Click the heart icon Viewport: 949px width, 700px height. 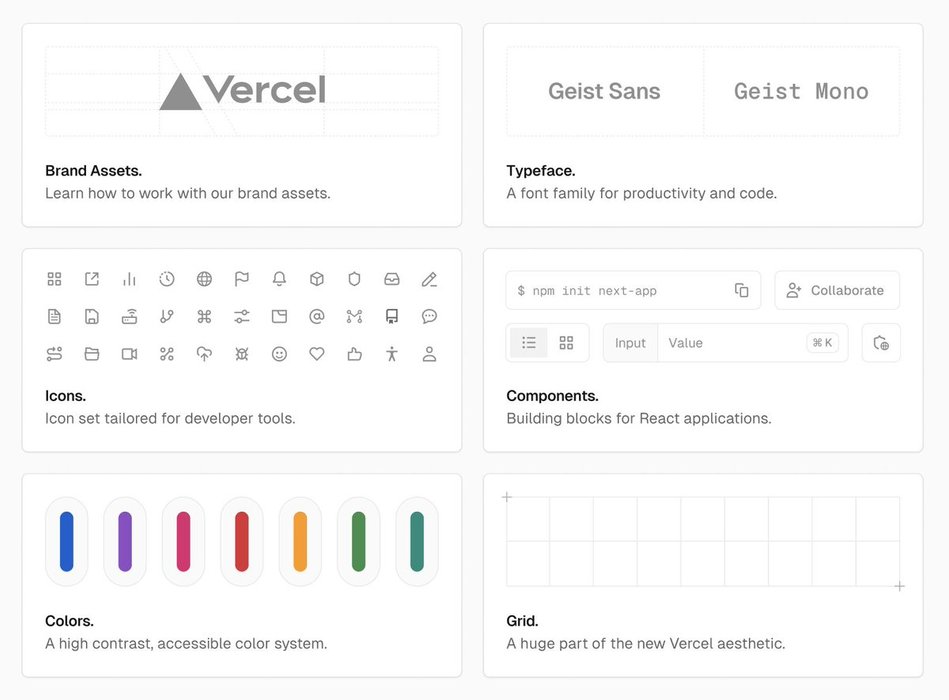point(317,354)
